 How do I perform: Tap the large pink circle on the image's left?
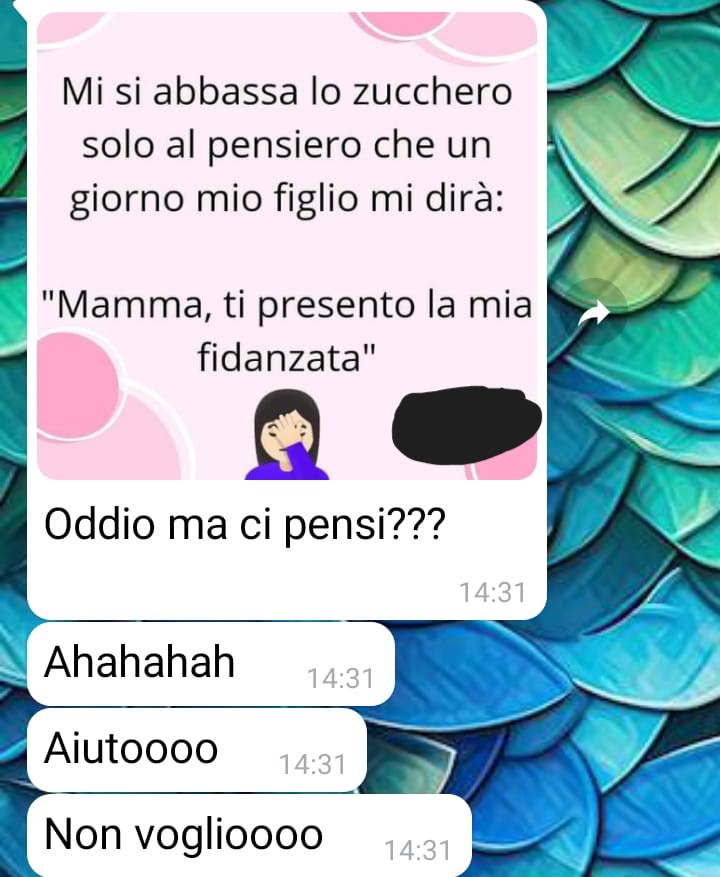[x=77, y=386]
